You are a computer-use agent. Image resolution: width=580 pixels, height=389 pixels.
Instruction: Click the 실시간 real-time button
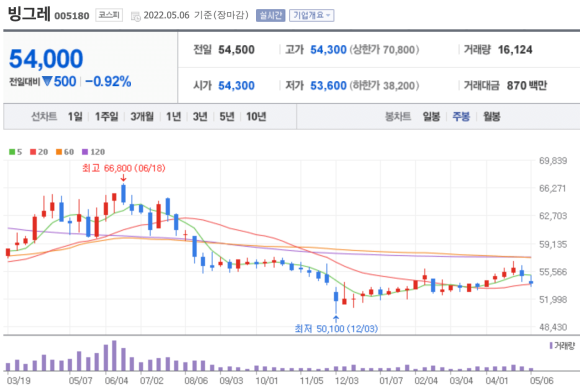pyautogui.click(x=270, y=15)
